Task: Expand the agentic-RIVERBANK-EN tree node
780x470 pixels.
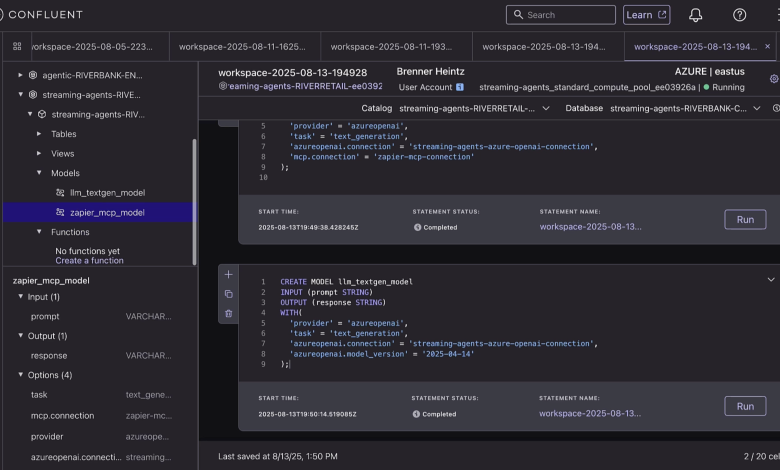Action: click(20, 75)
